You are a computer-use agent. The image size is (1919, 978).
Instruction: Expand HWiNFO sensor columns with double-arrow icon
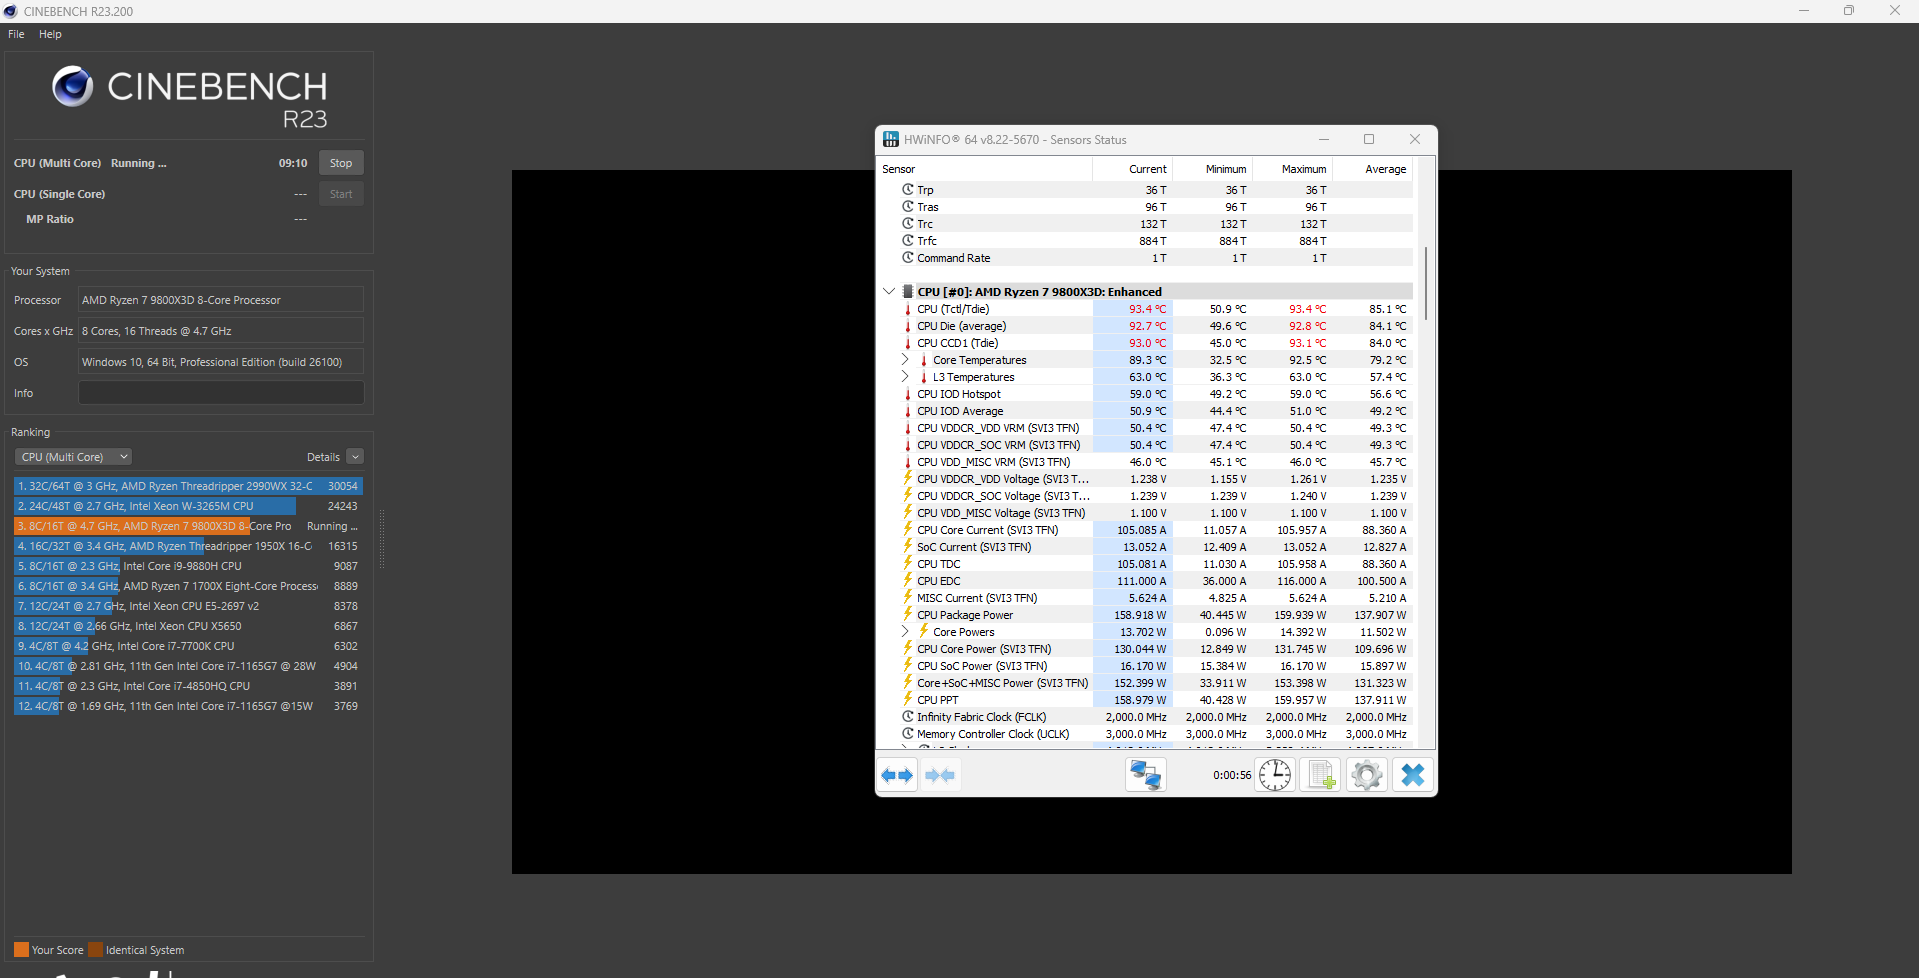pos(897,775)
